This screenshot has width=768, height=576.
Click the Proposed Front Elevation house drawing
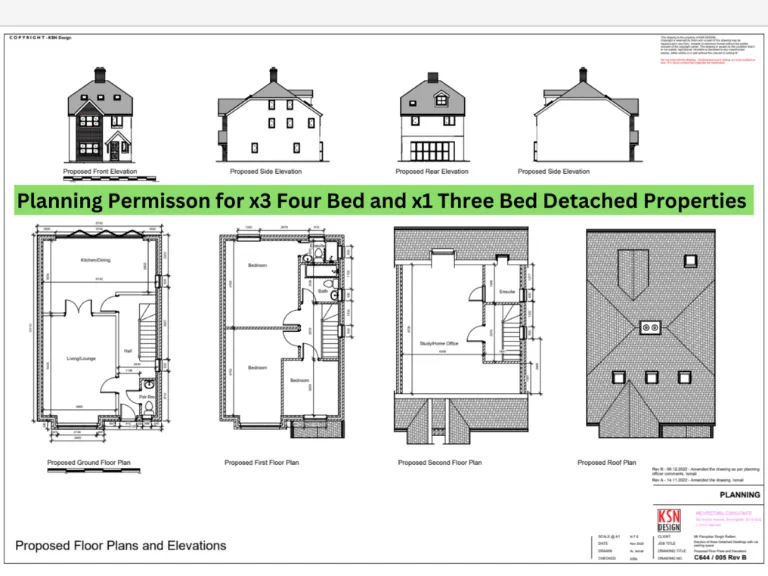[x=100, y=117]
